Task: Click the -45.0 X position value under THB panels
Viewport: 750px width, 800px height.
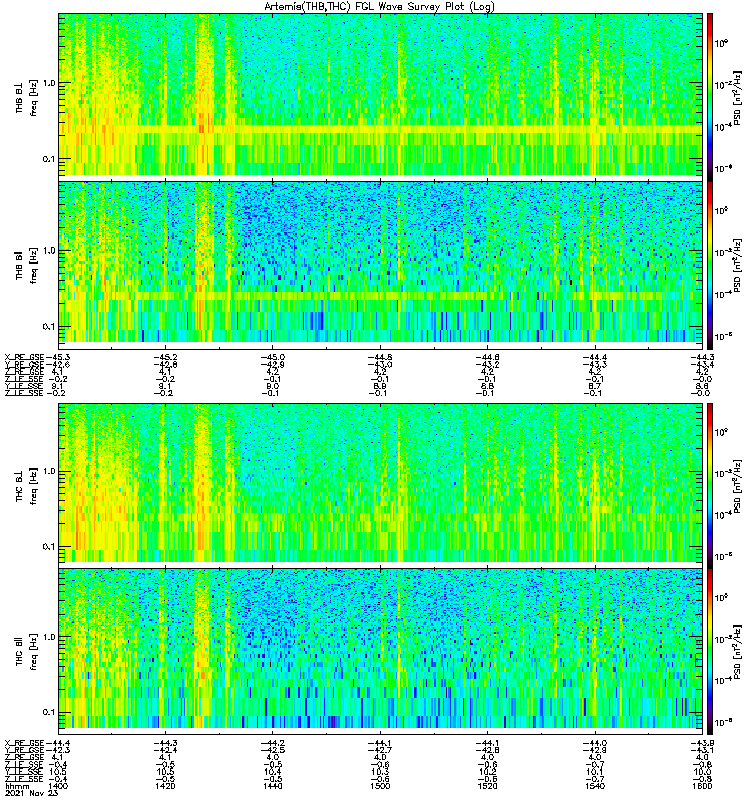Action: click(x=272, y=357)
